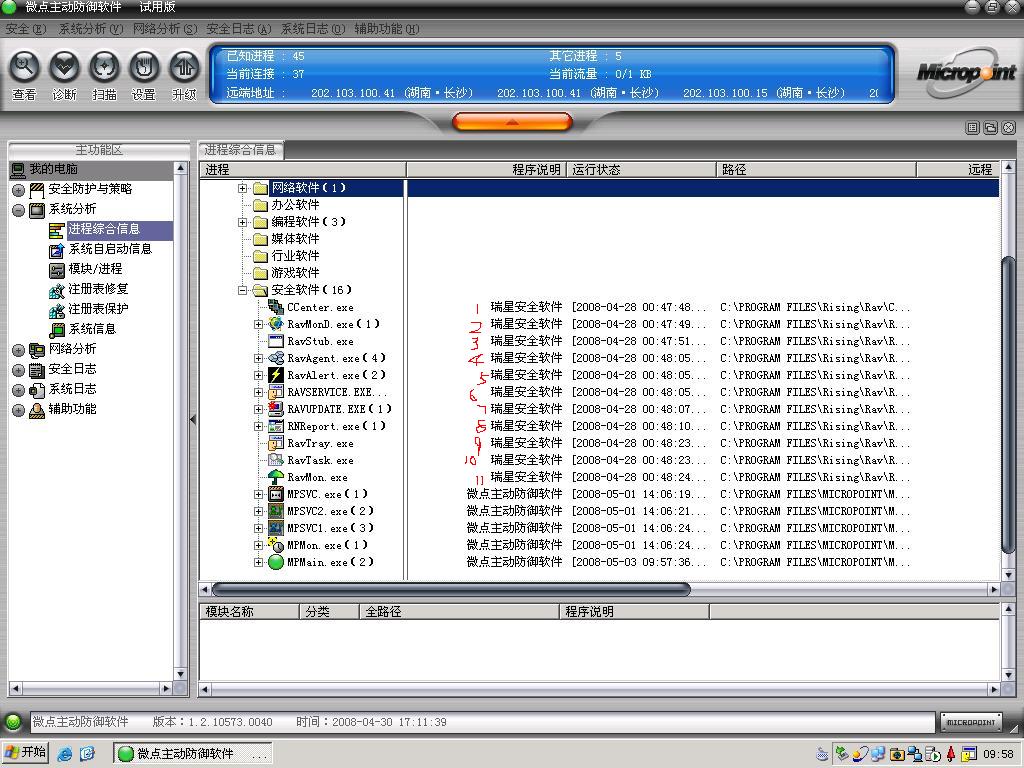Open the 设置 settings tool
The image size is (1024, 768).
pyautogui.click(x=144, y=67)
